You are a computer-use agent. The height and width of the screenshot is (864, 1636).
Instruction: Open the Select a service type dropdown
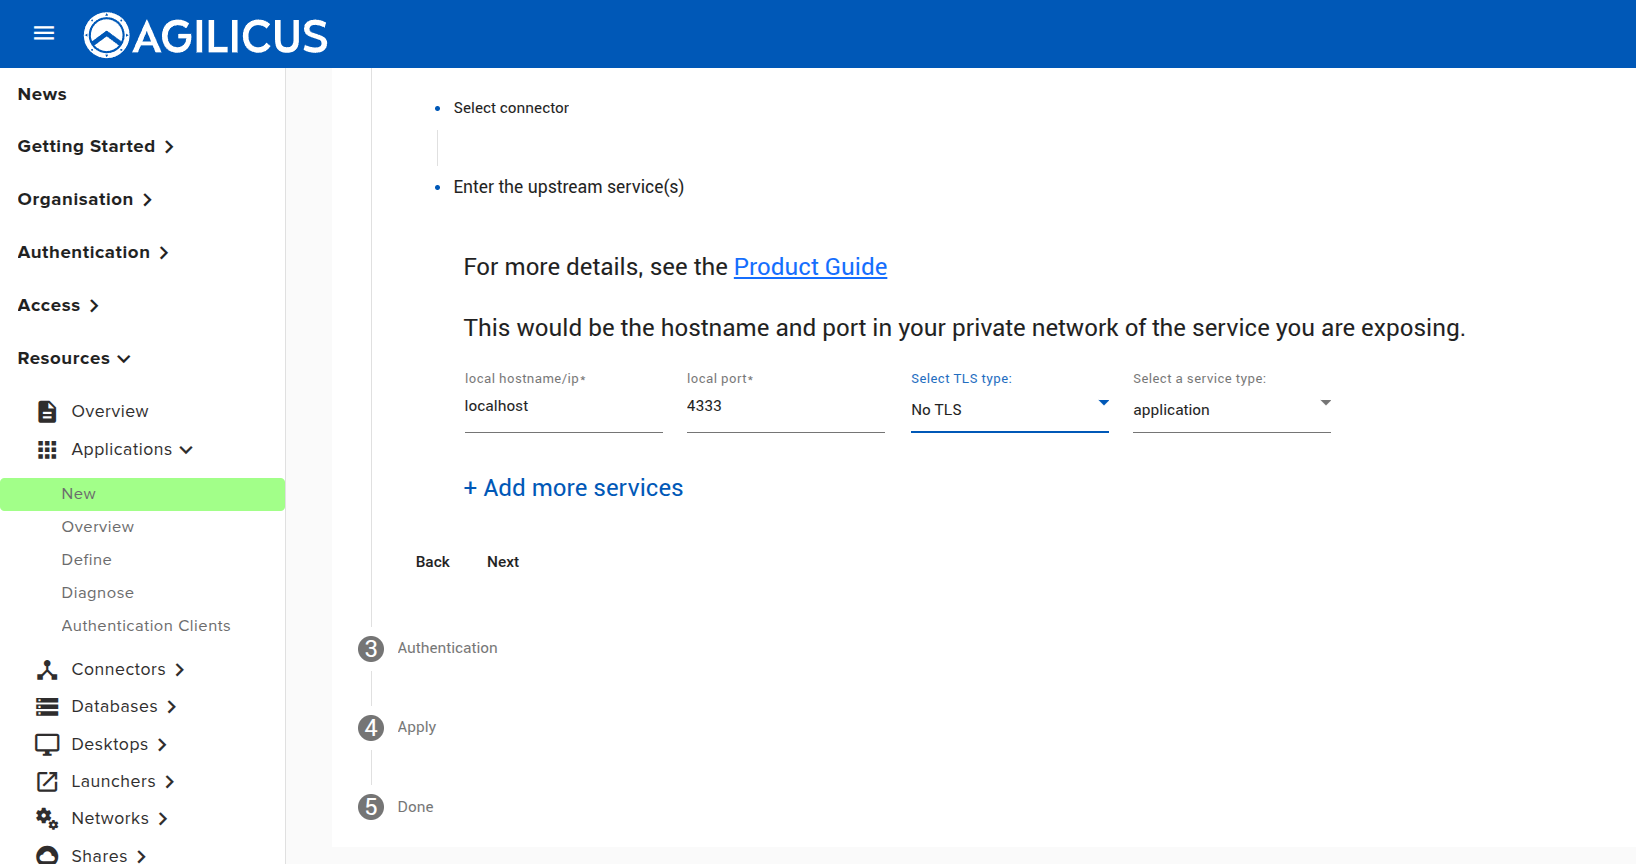click(x=1232, y=410)
